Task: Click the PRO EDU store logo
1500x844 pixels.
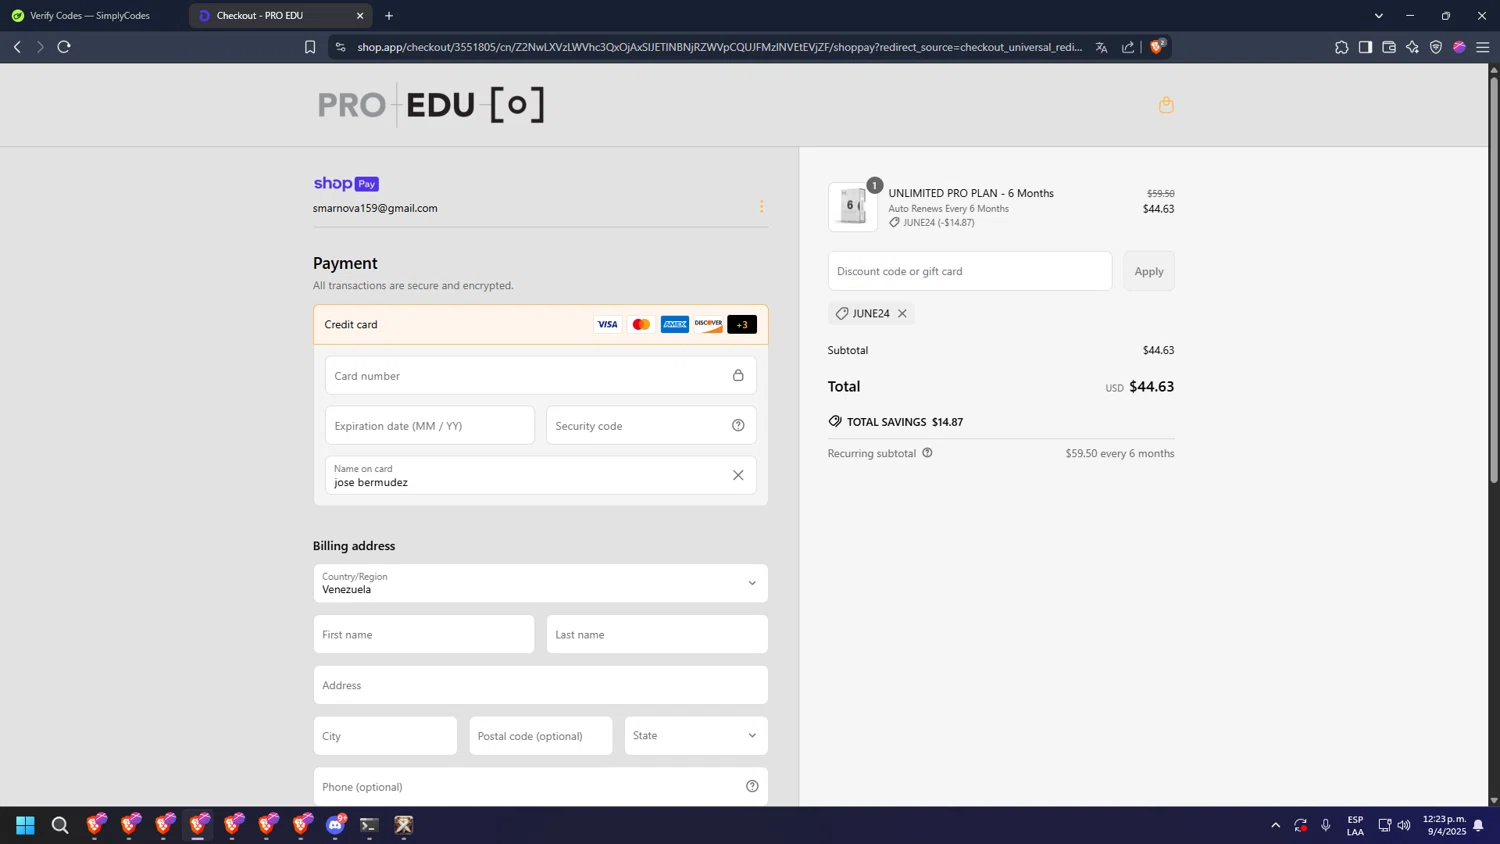Action: 431,105
